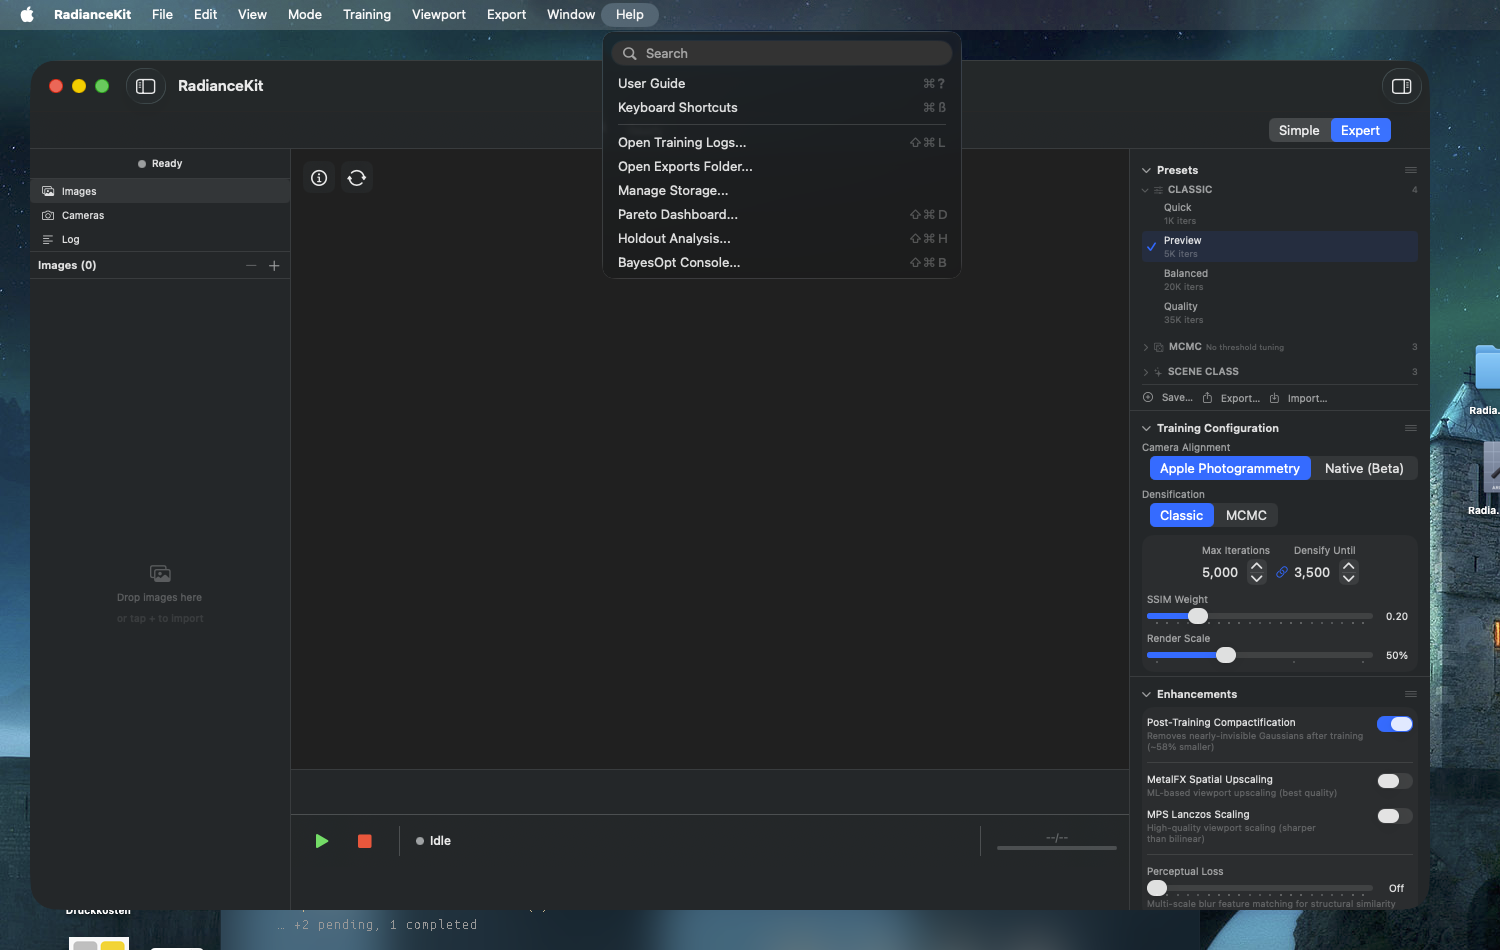Open the Cameras sidebar item
The width and height of the screenshot is (1500, 950).
point(160,215)
